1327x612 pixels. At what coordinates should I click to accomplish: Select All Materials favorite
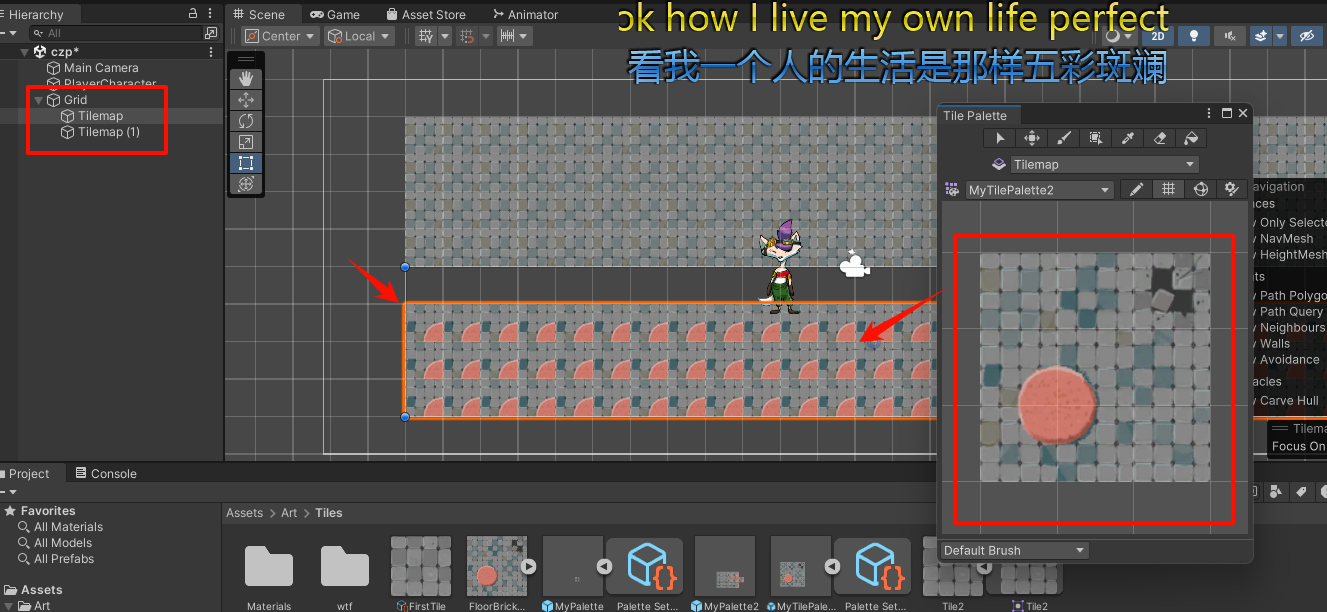[68, 527]
